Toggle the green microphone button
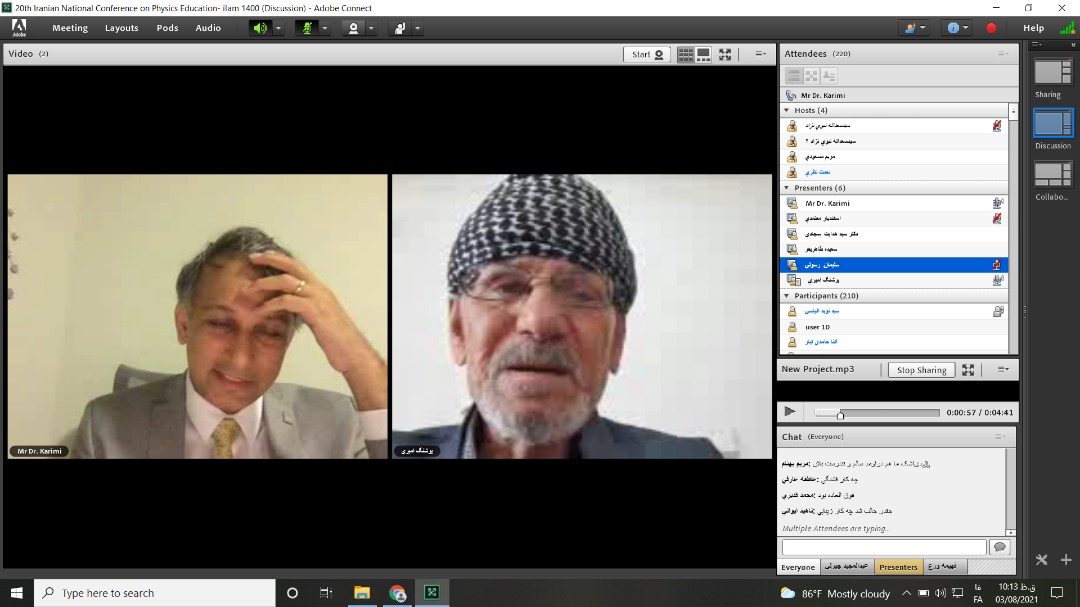 307,28
